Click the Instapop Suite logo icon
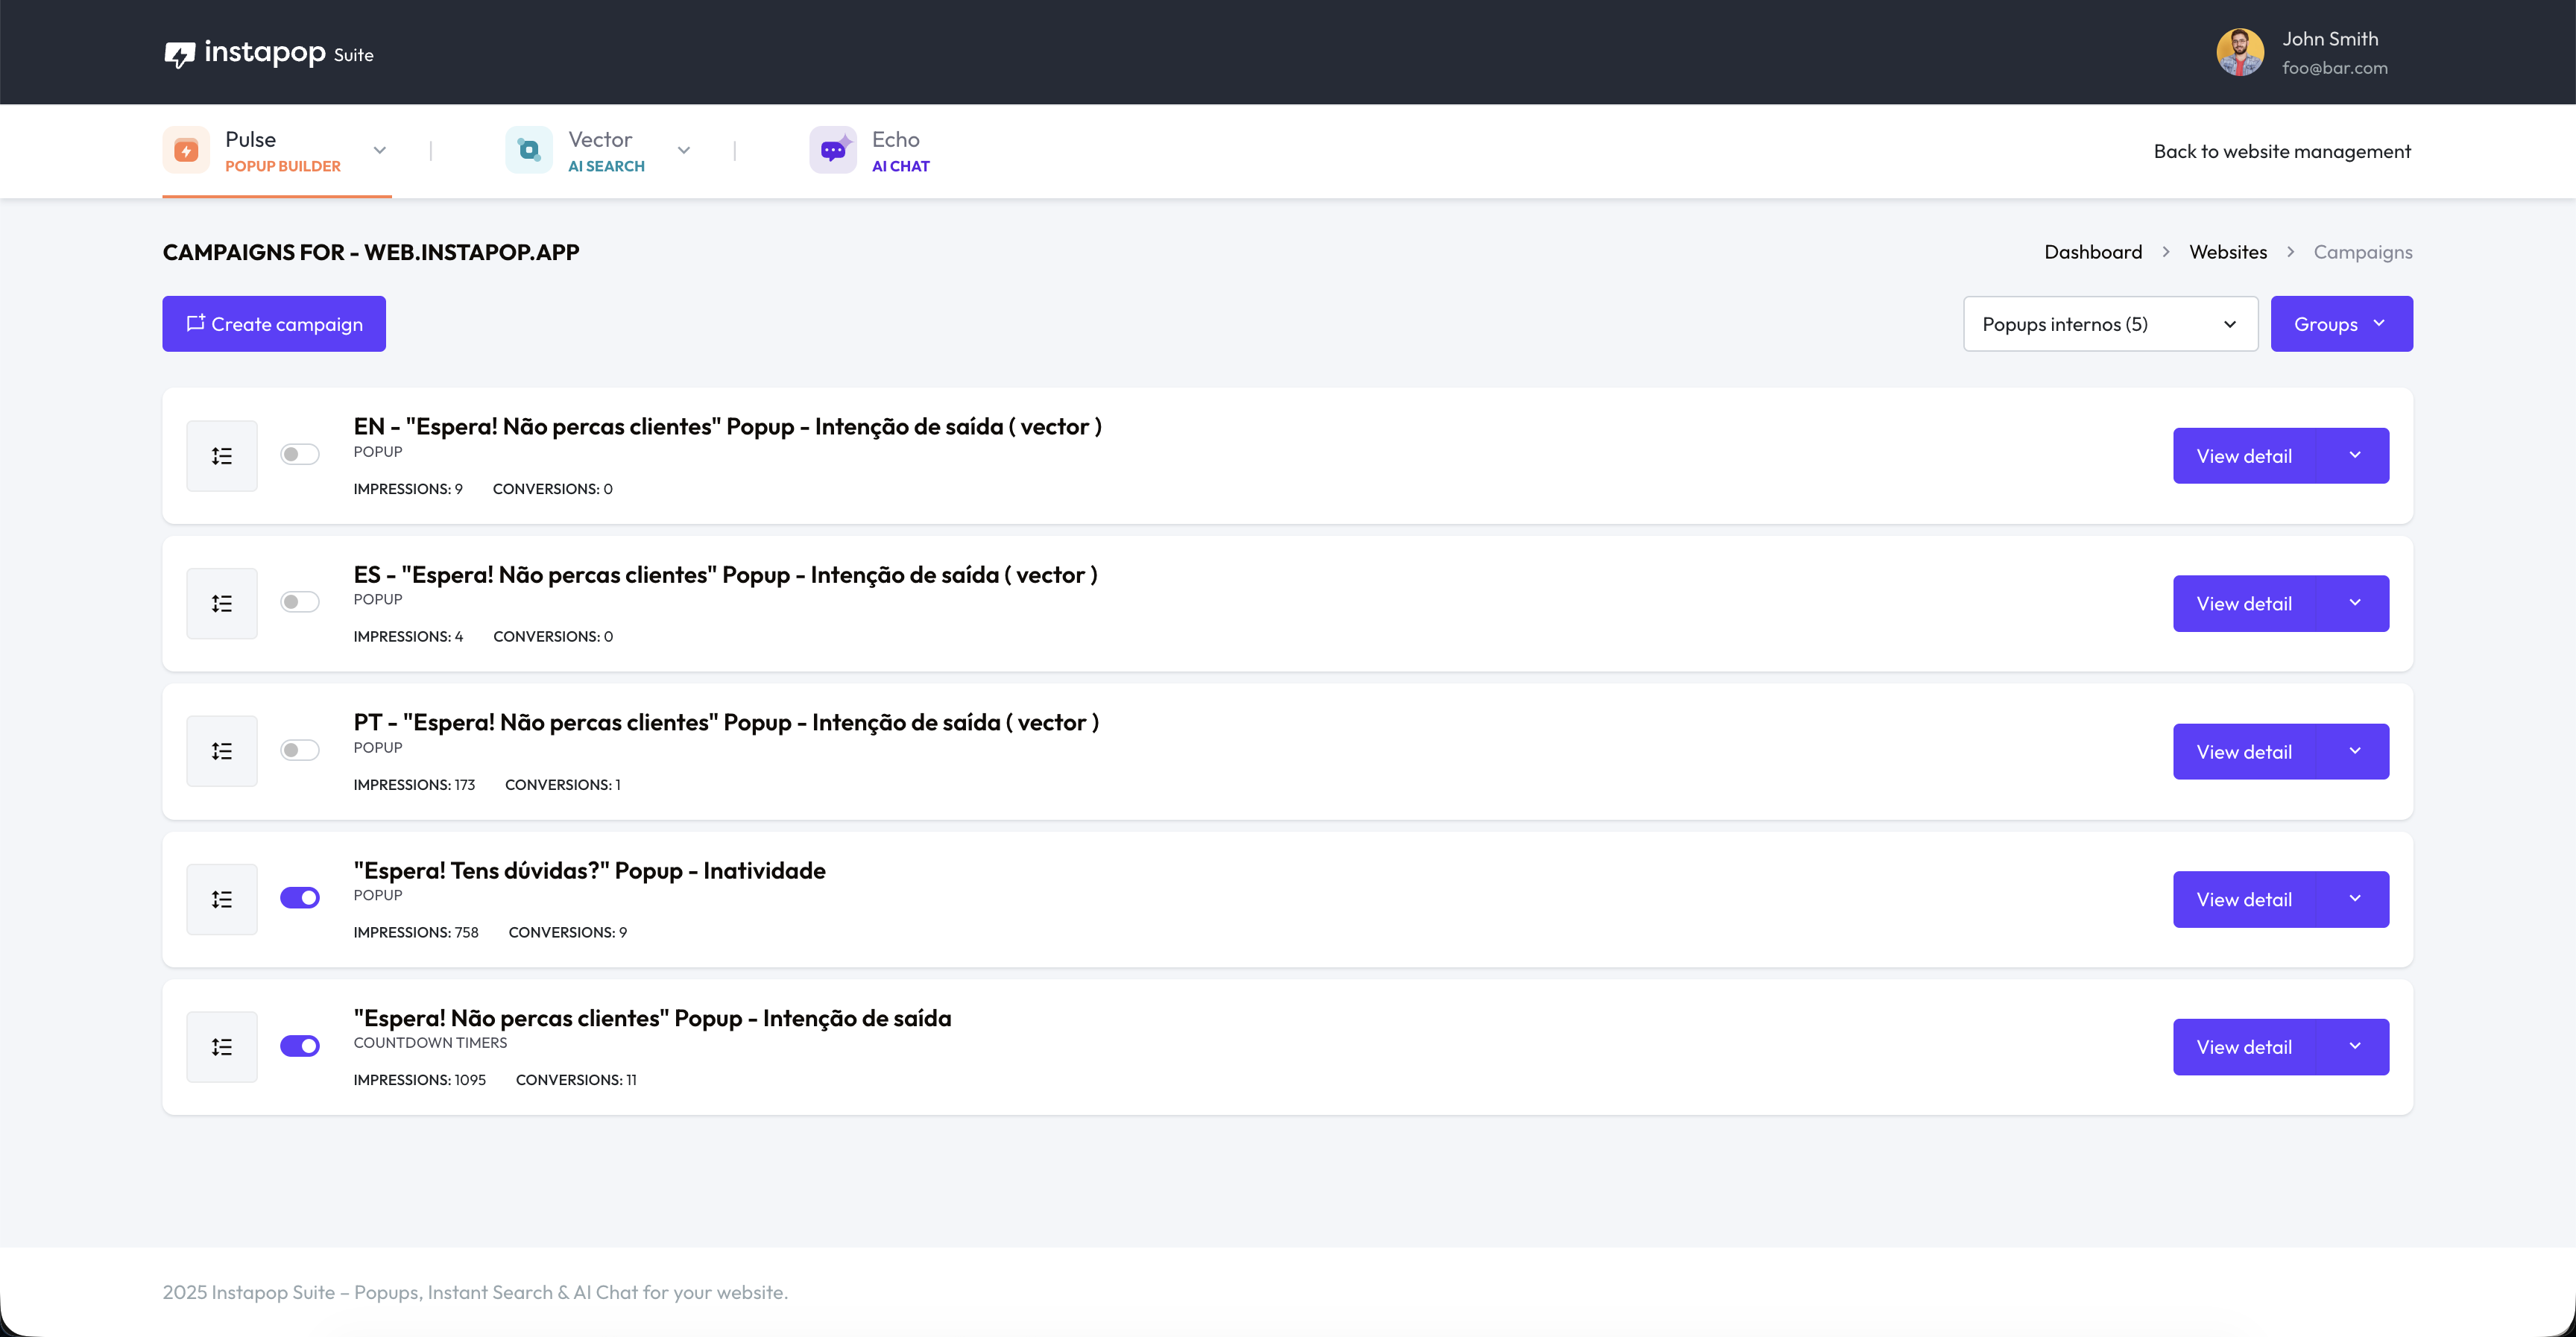Image resolution: width=2576 pixels, height=1337 pixels. tap(179, 54)
